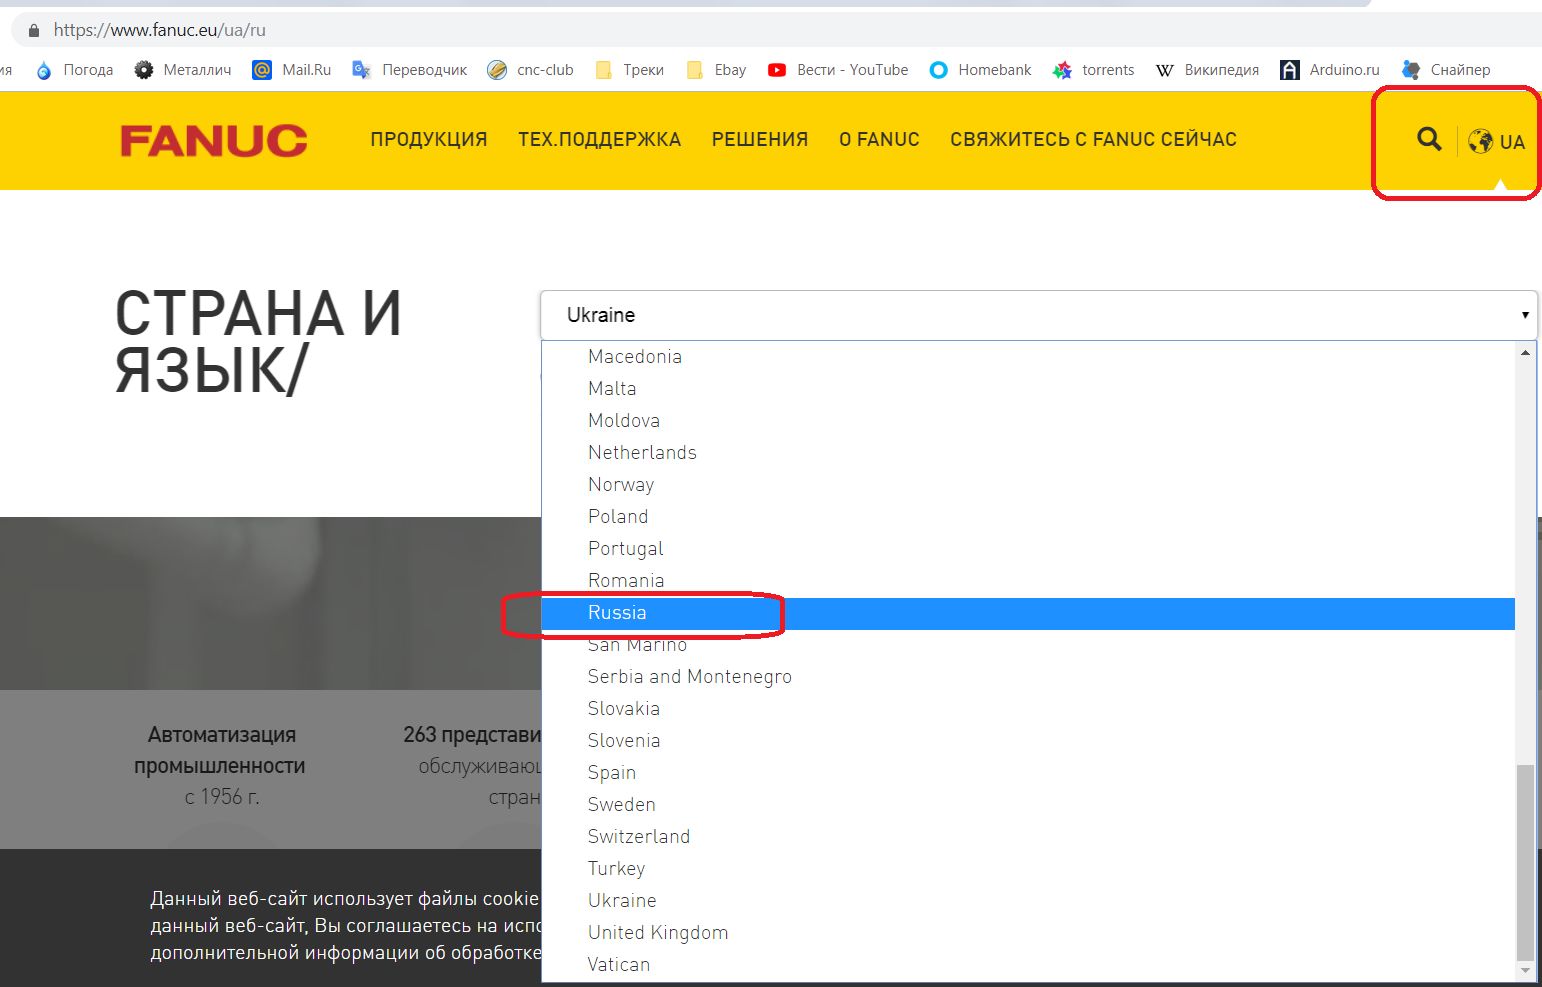Open the Погода bookmark
Screen dimensions: 1542x987
coord(75,70)
